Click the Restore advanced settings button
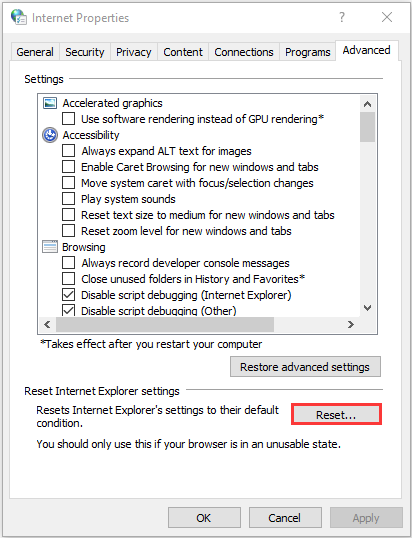Image resolution: width=412 pixels, height=538 pixels. coord(305,367)
